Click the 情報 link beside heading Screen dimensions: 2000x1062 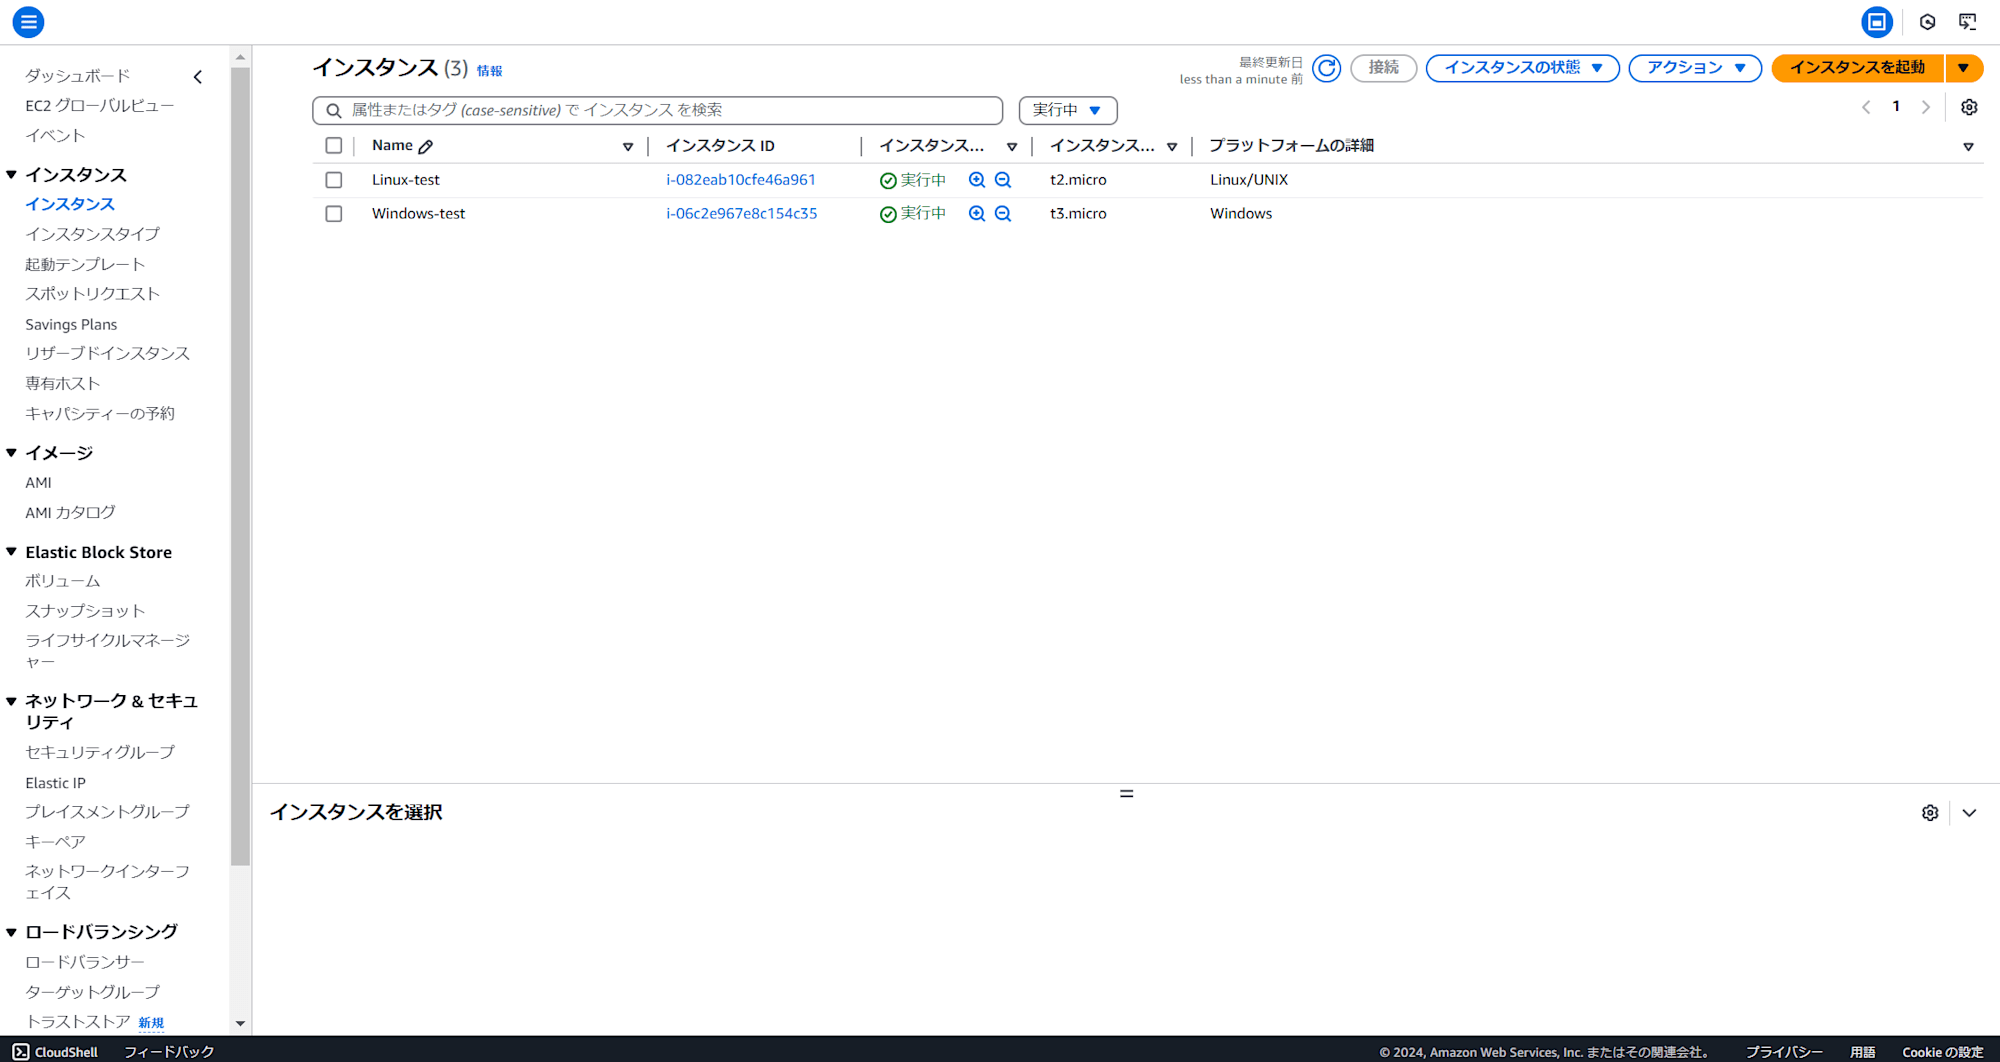[490, 71]
